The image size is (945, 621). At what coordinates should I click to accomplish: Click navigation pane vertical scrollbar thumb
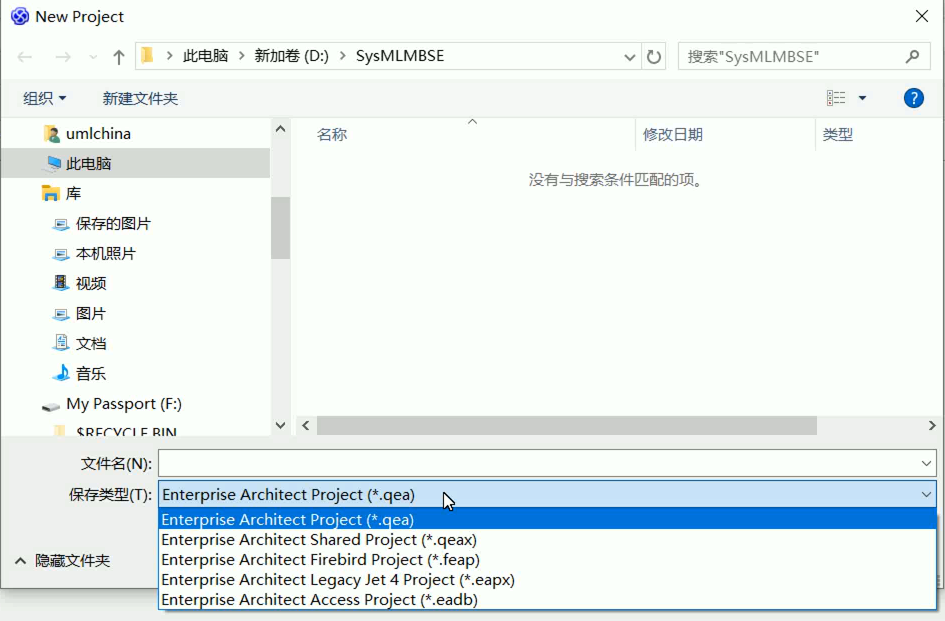click(x=280, y=228)
